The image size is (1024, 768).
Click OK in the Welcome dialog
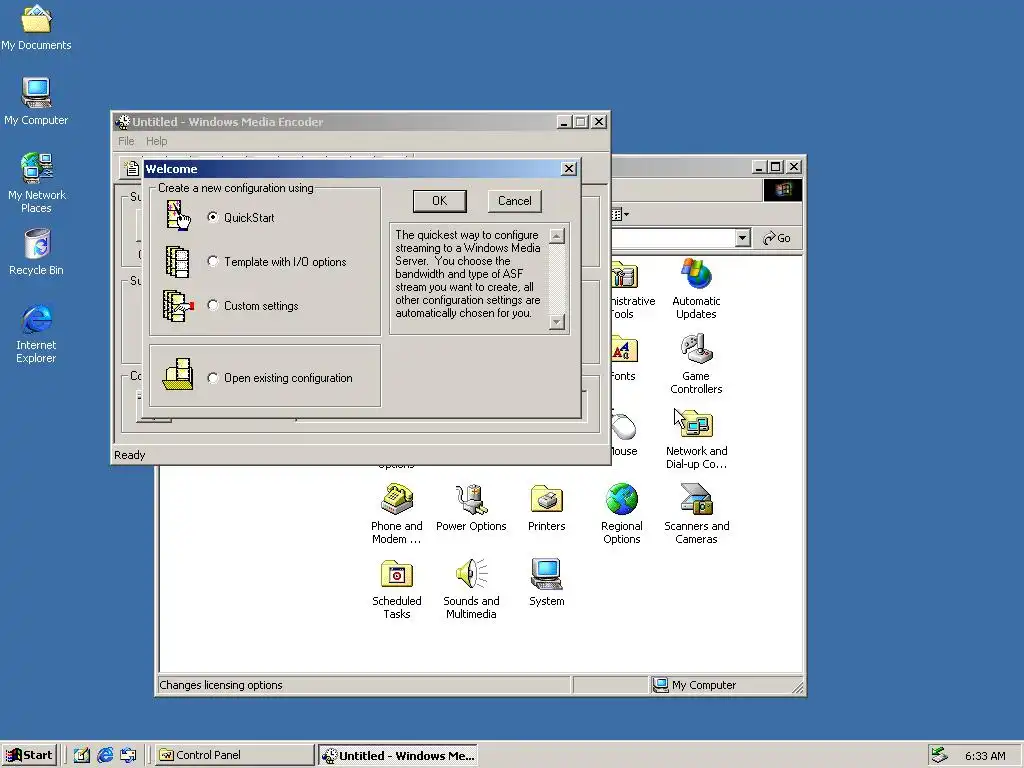(x=440, y=201)
